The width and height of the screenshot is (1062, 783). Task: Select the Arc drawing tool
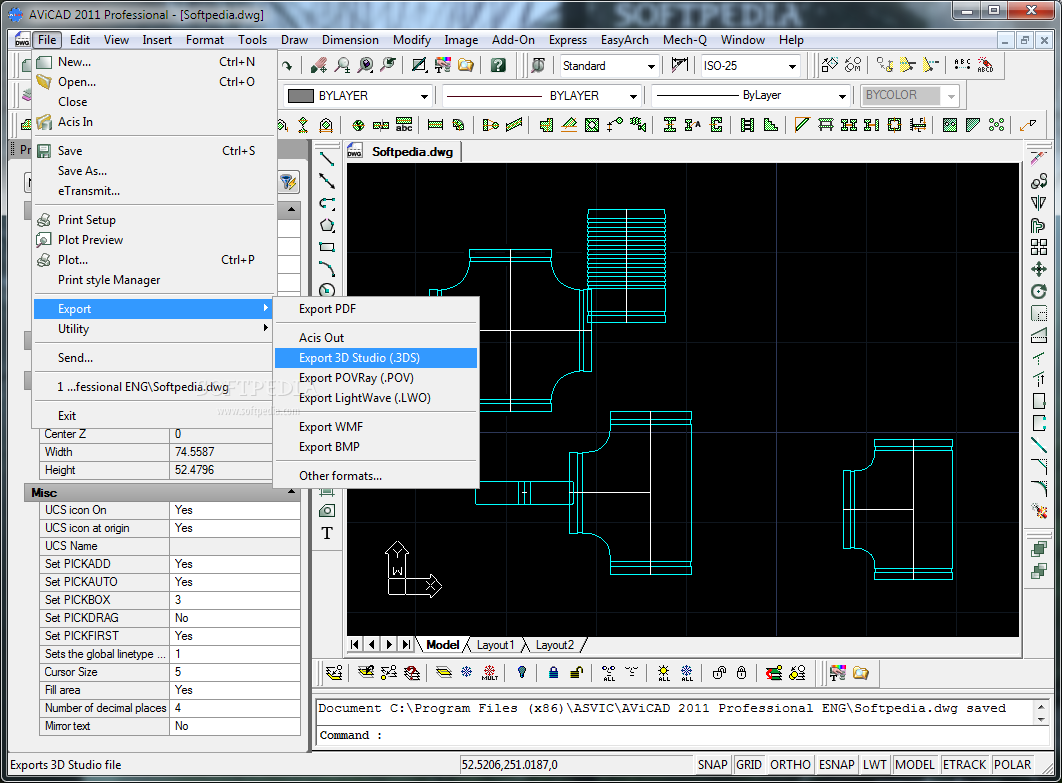pos(327,269)
